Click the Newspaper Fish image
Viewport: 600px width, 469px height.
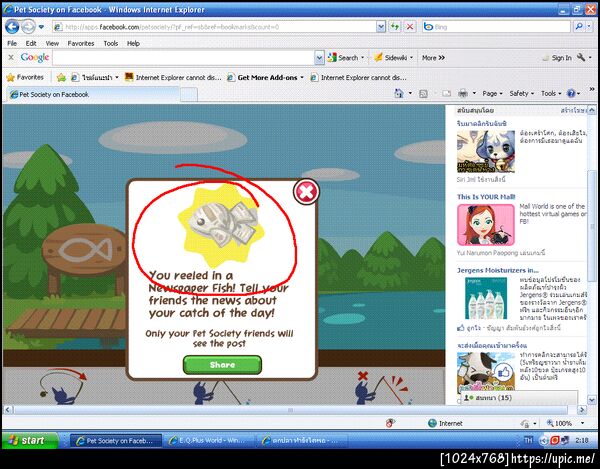pos(223,225)
